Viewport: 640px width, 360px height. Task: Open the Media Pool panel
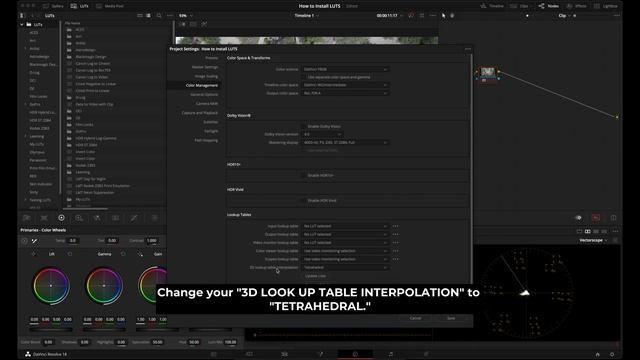click(109, 6)
